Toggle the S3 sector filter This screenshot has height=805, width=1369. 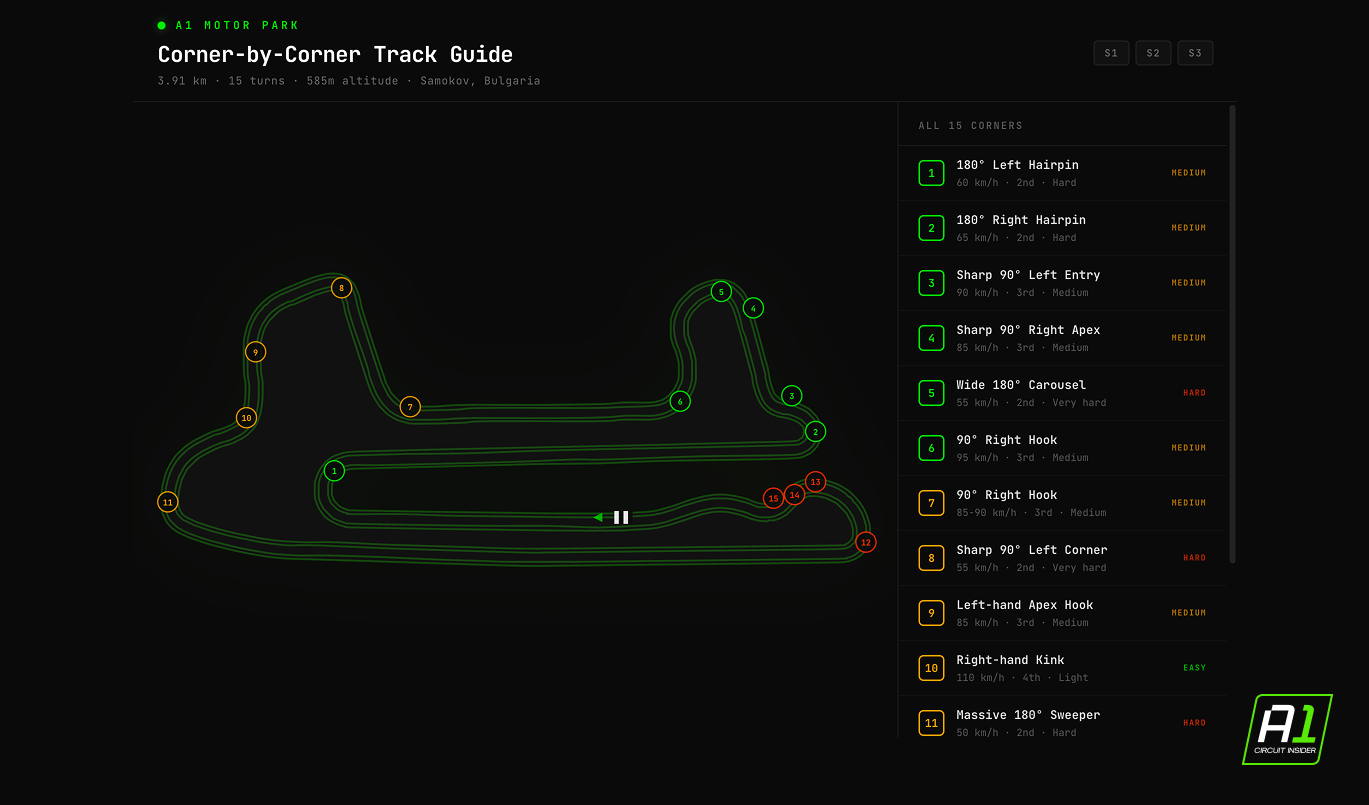[x=1195, y=53]
